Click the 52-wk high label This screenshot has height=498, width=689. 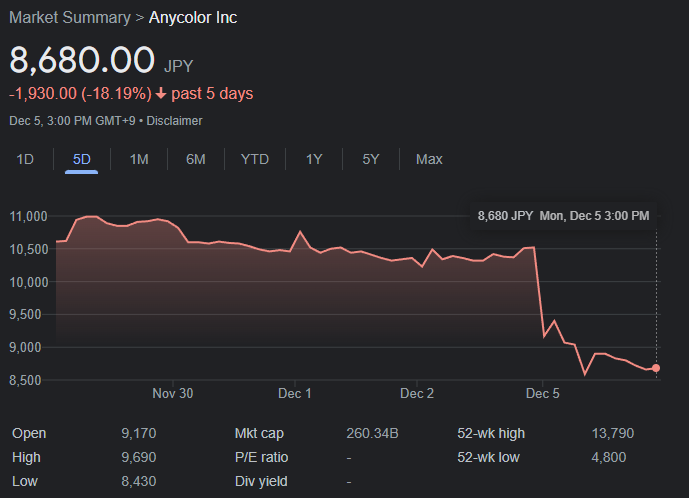click(x=491, y=433)
